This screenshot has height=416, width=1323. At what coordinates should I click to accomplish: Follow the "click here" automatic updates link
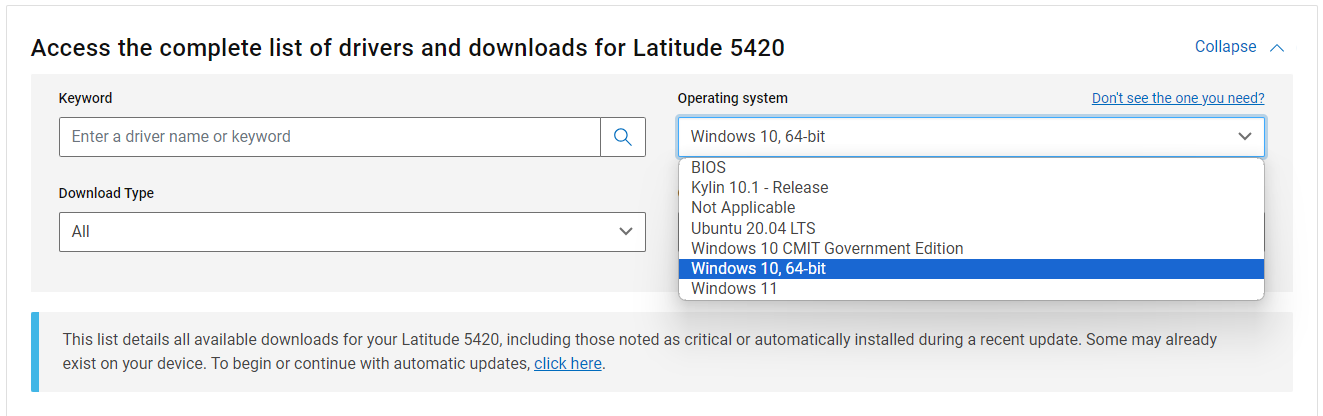click(x=567, y=364)
